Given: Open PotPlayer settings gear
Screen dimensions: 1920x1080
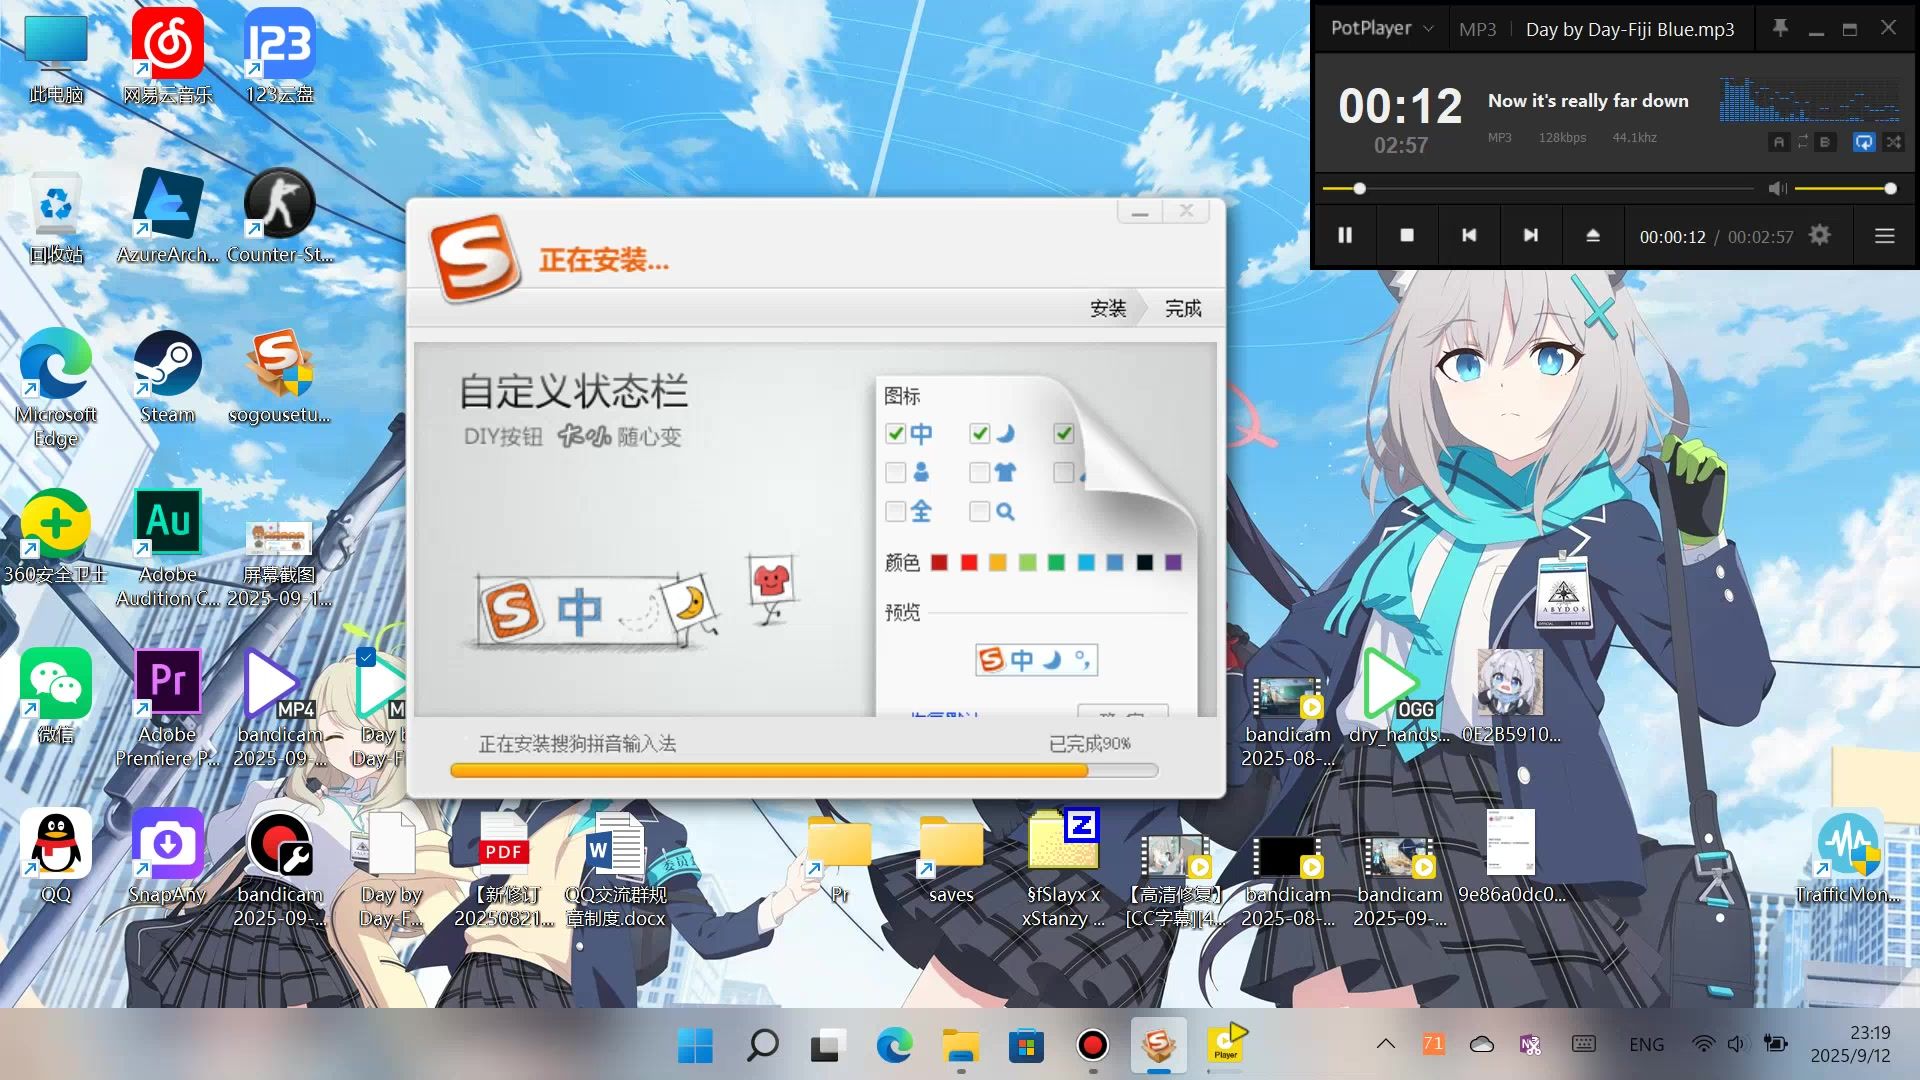Looking at the screenshot, I should [1820, 235].
